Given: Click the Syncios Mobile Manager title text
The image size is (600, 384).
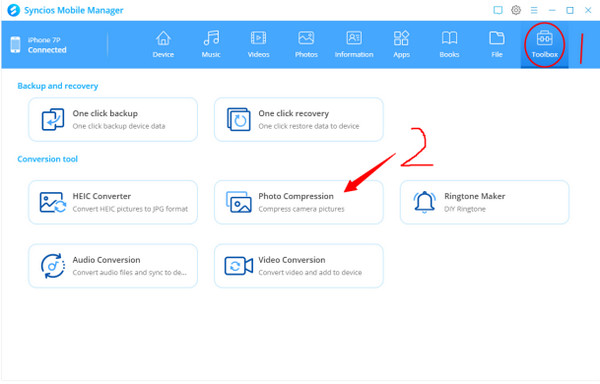Looking at the screenshot, I should click(x=73, y=10).
